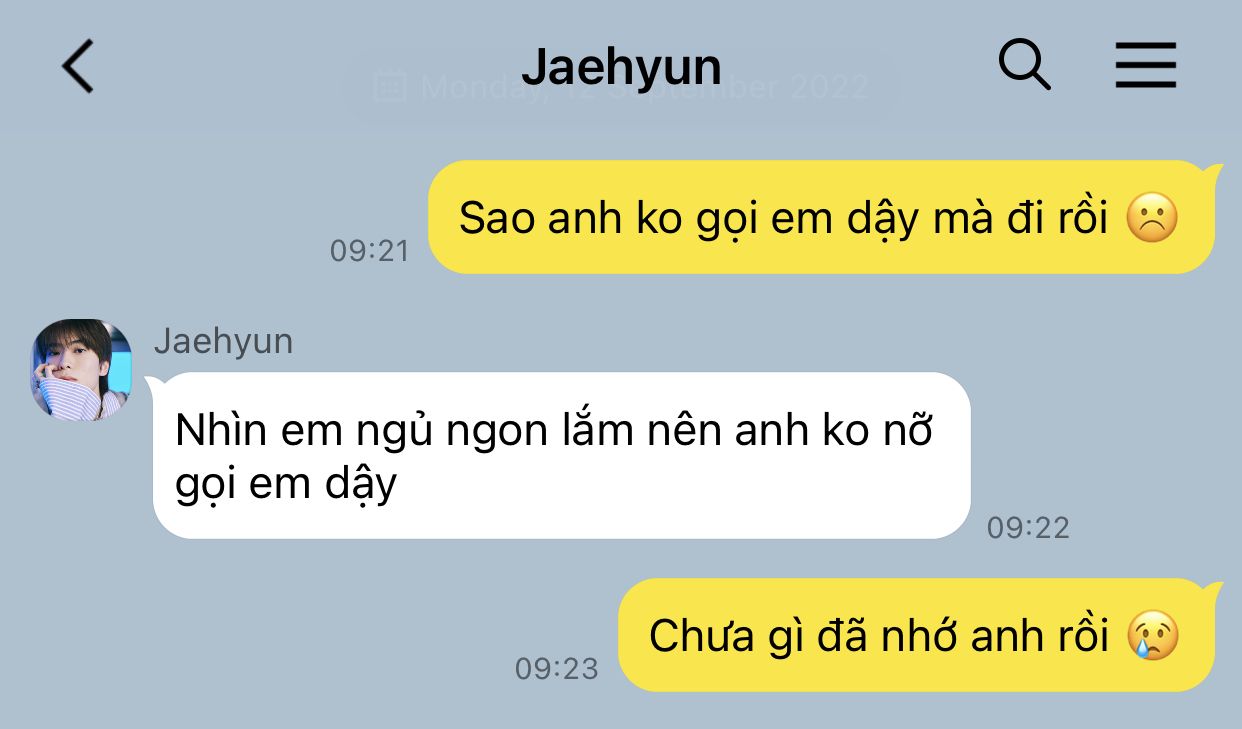The height and width of the screenshot is (729, 1242).
Task: Select the message "Sao anh ko gọi em dậy"
Action: pos(821,217)
